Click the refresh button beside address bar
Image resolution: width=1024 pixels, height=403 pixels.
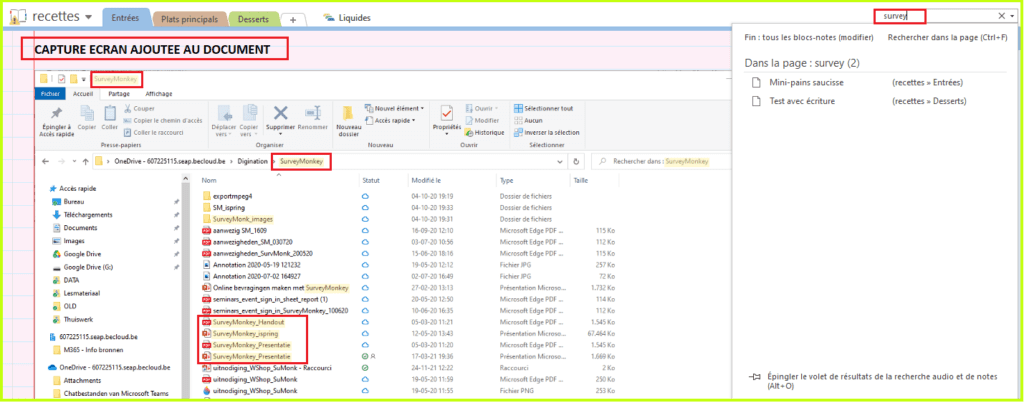click(576, 161)
